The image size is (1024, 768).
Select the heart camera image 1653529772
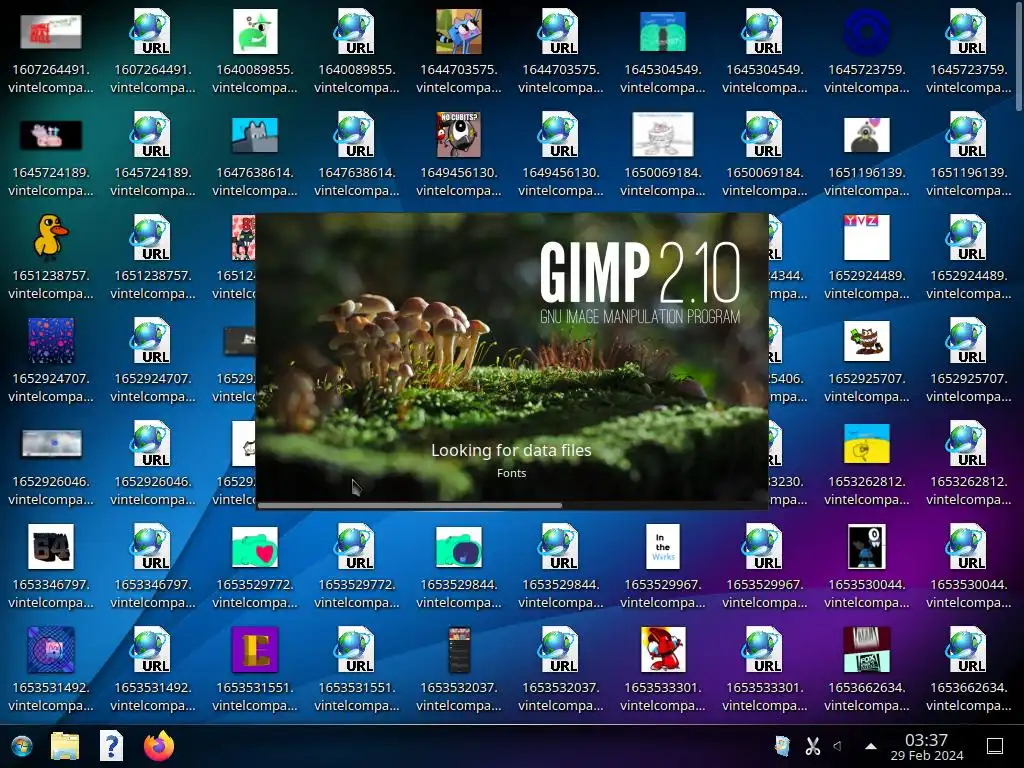click(255, 547)
